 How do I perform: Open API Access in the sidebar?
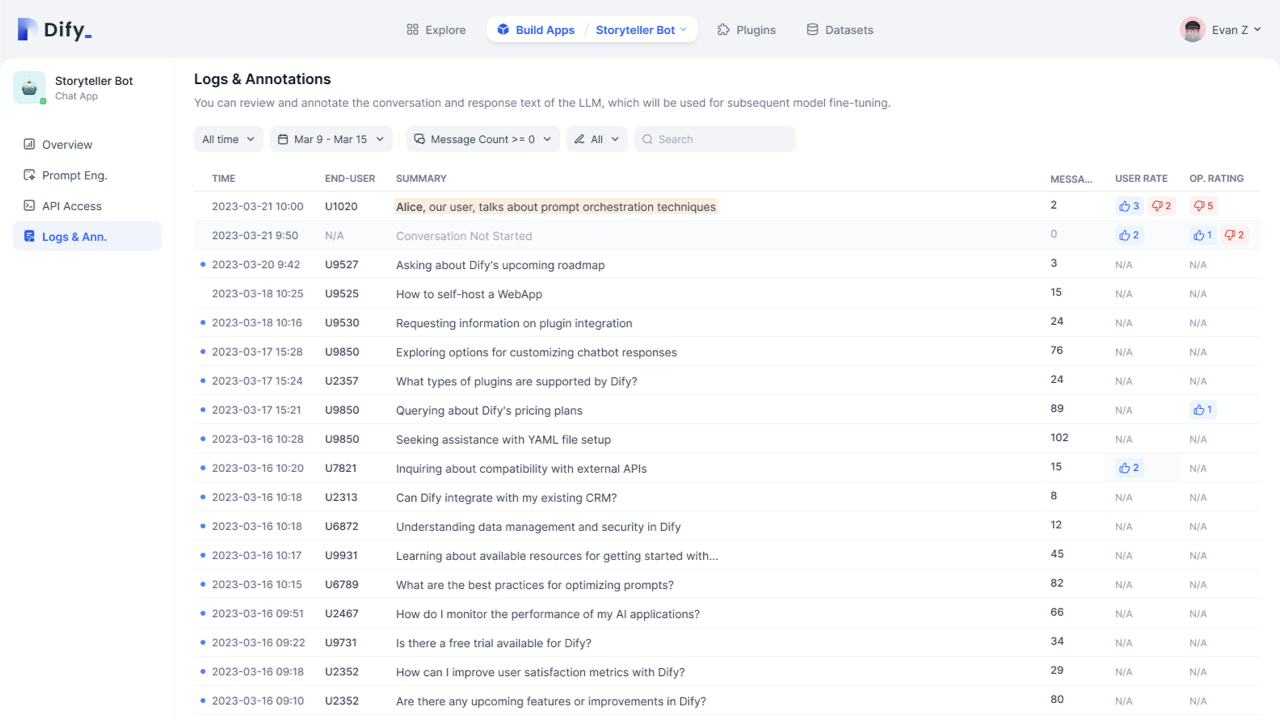click(71, 206)
